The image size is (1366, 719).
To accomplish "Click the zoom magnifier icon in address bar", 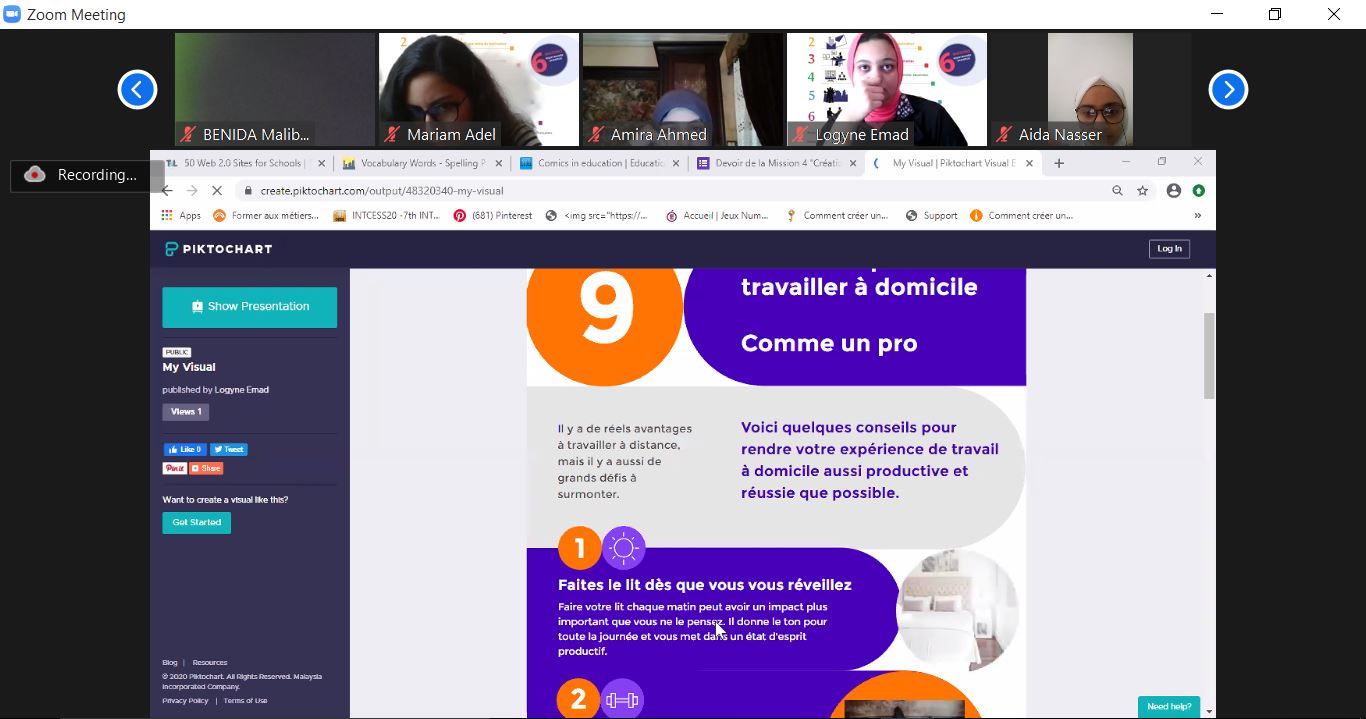I will pos(1117,190).
